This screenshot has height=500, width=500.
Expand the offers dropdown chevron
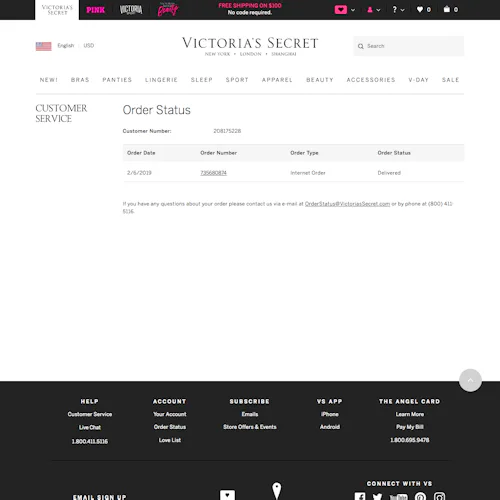tap(353, 10)
